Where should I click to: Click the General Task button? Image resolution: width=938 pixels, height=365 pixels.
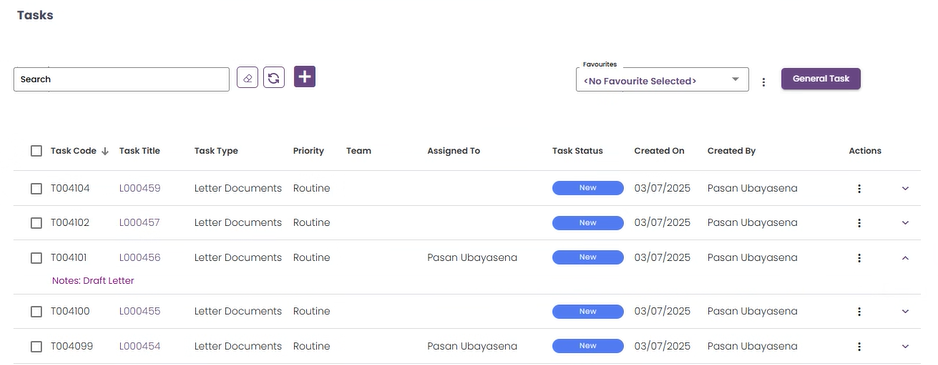(x=821, y=78)
